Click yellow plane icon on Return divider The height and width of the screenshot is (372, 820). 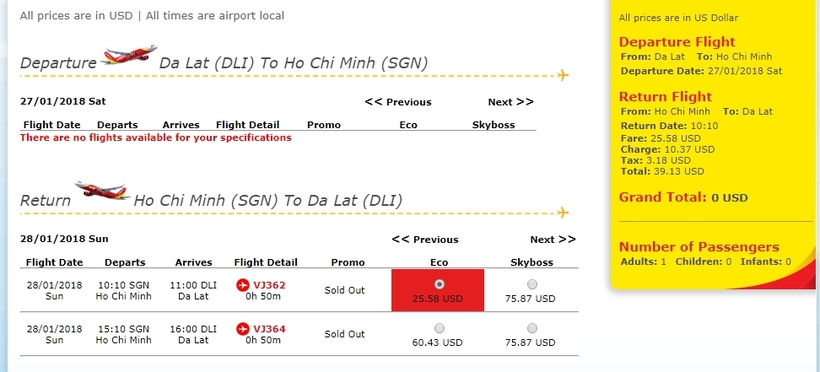[563, 212]
